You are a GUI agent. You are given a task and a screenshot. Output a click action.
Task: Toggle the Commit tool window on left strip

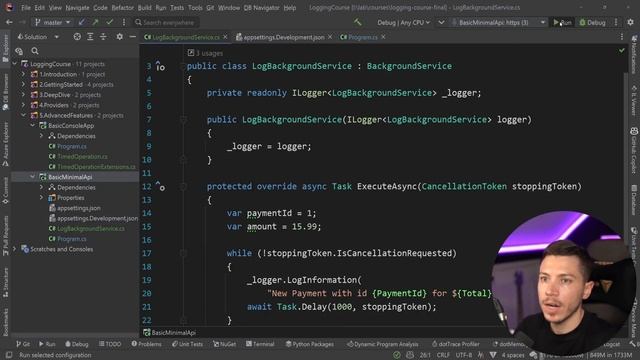tap(5, 191)
